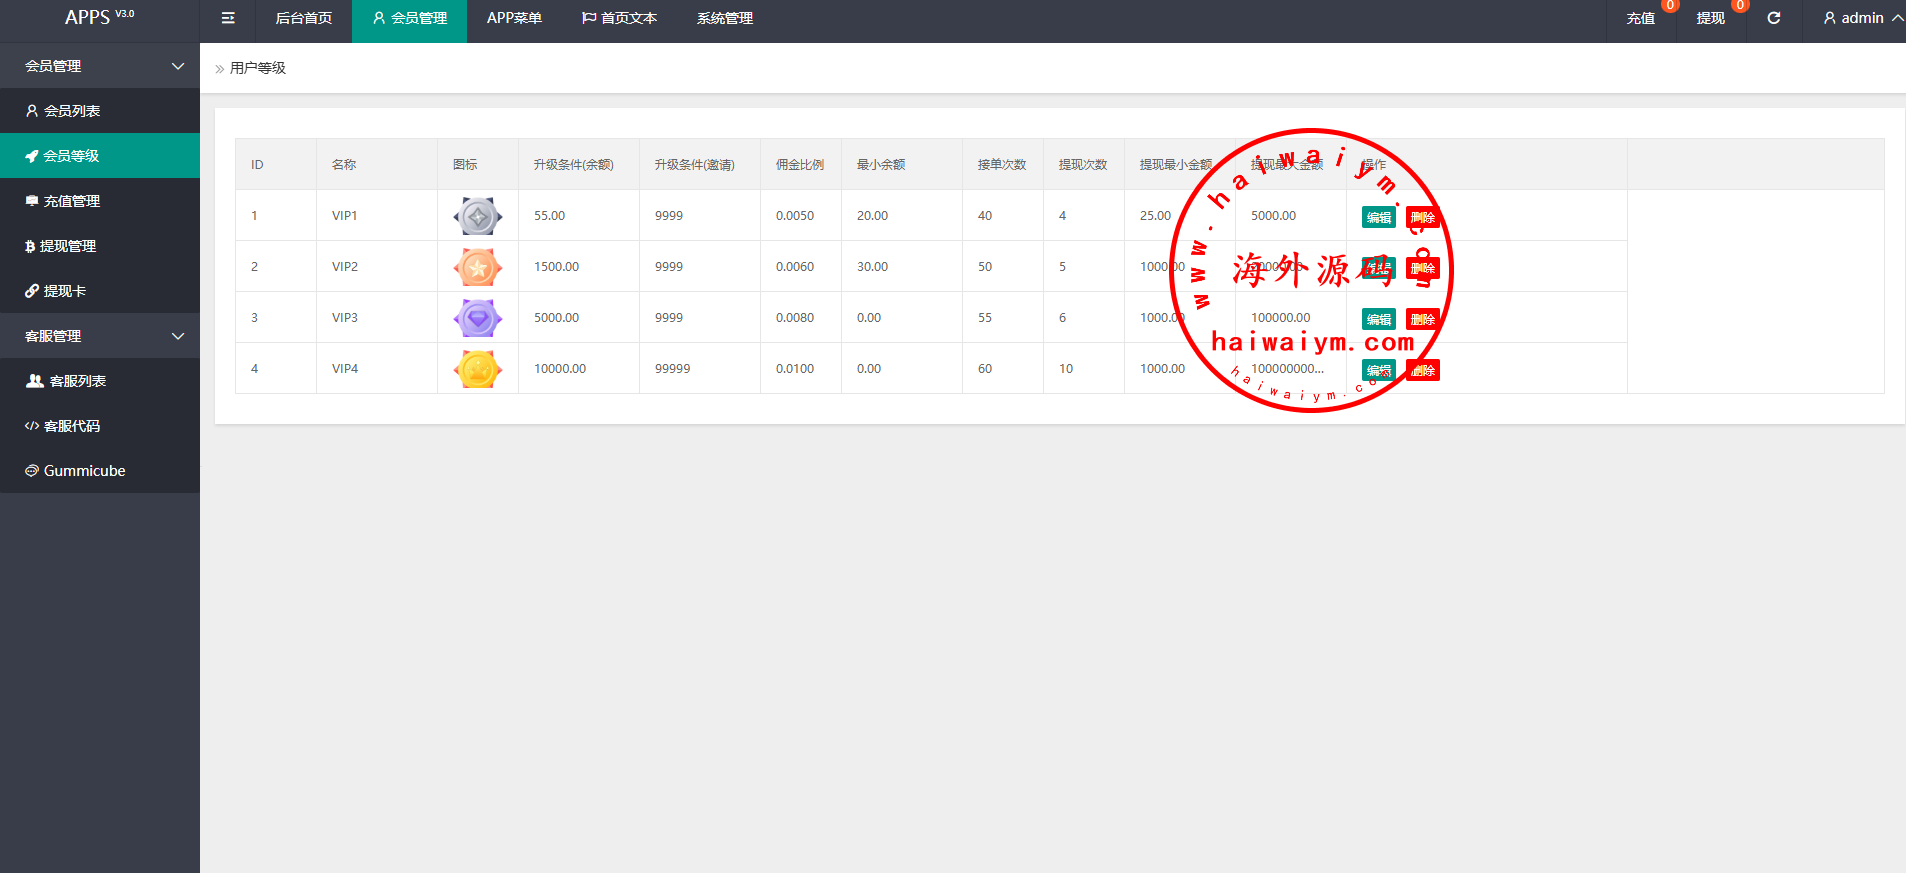Go to 后台首页 top tab

tap(303, 18)
